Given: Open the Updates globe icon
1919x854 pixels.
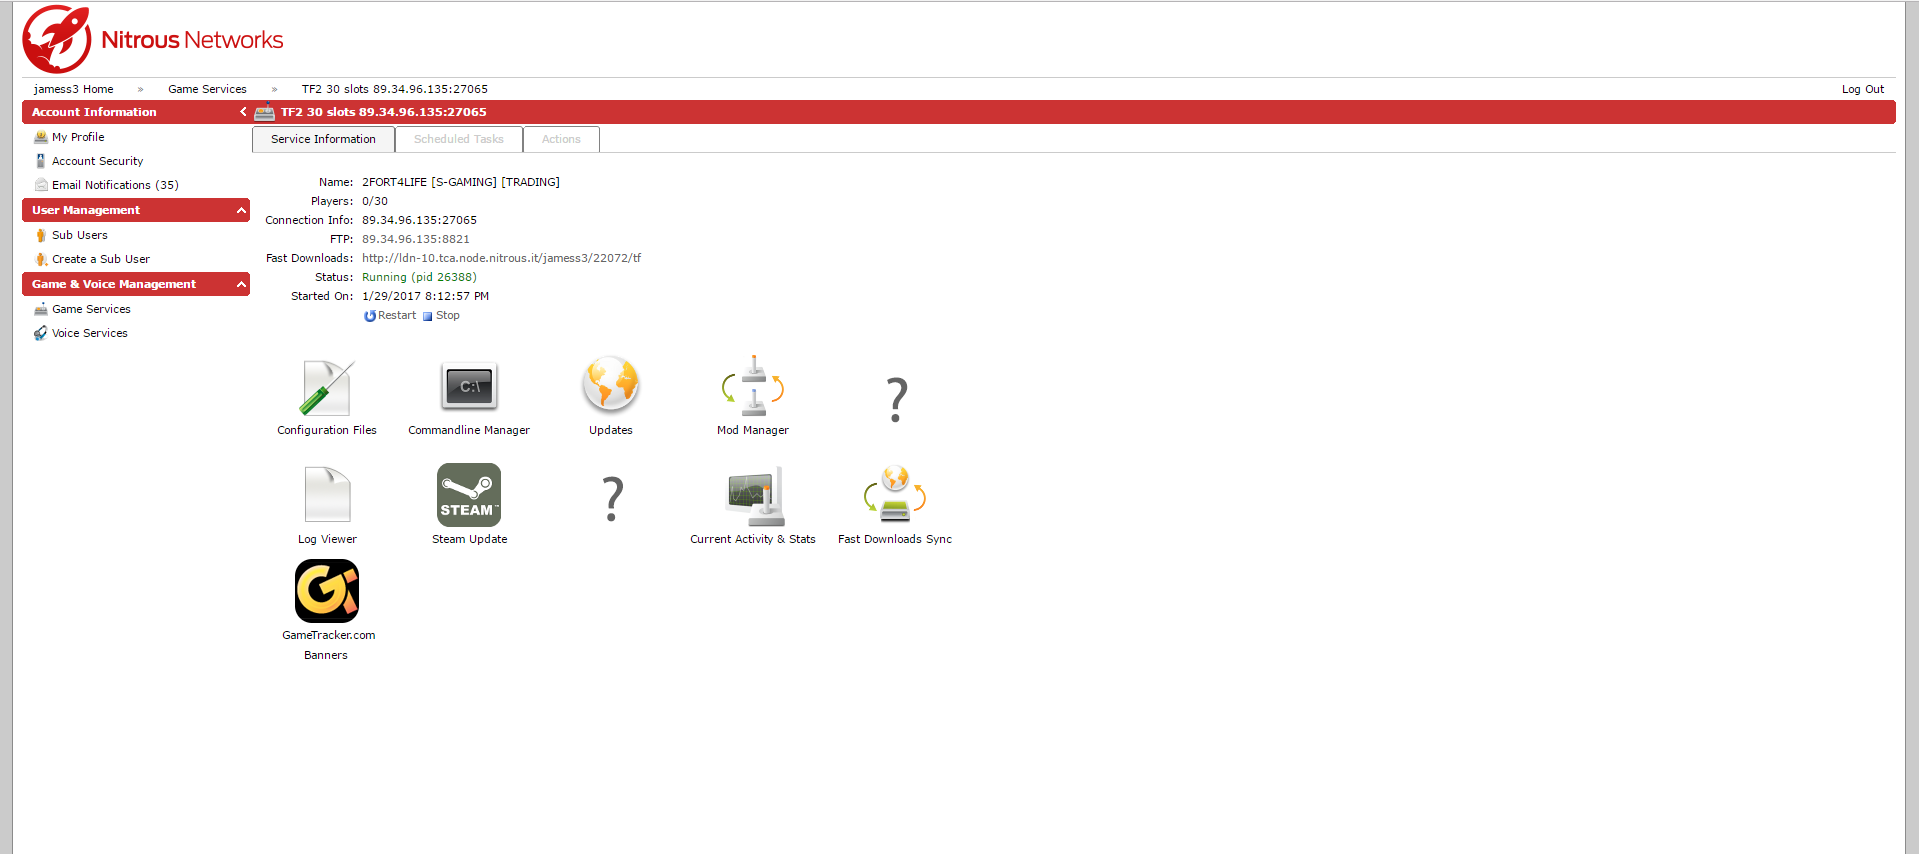Looking at the screenshot, I should pos(611,385).
